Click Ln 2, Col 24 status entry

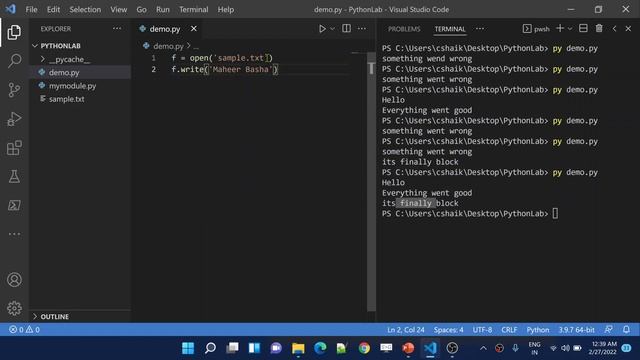pos(406,329)
